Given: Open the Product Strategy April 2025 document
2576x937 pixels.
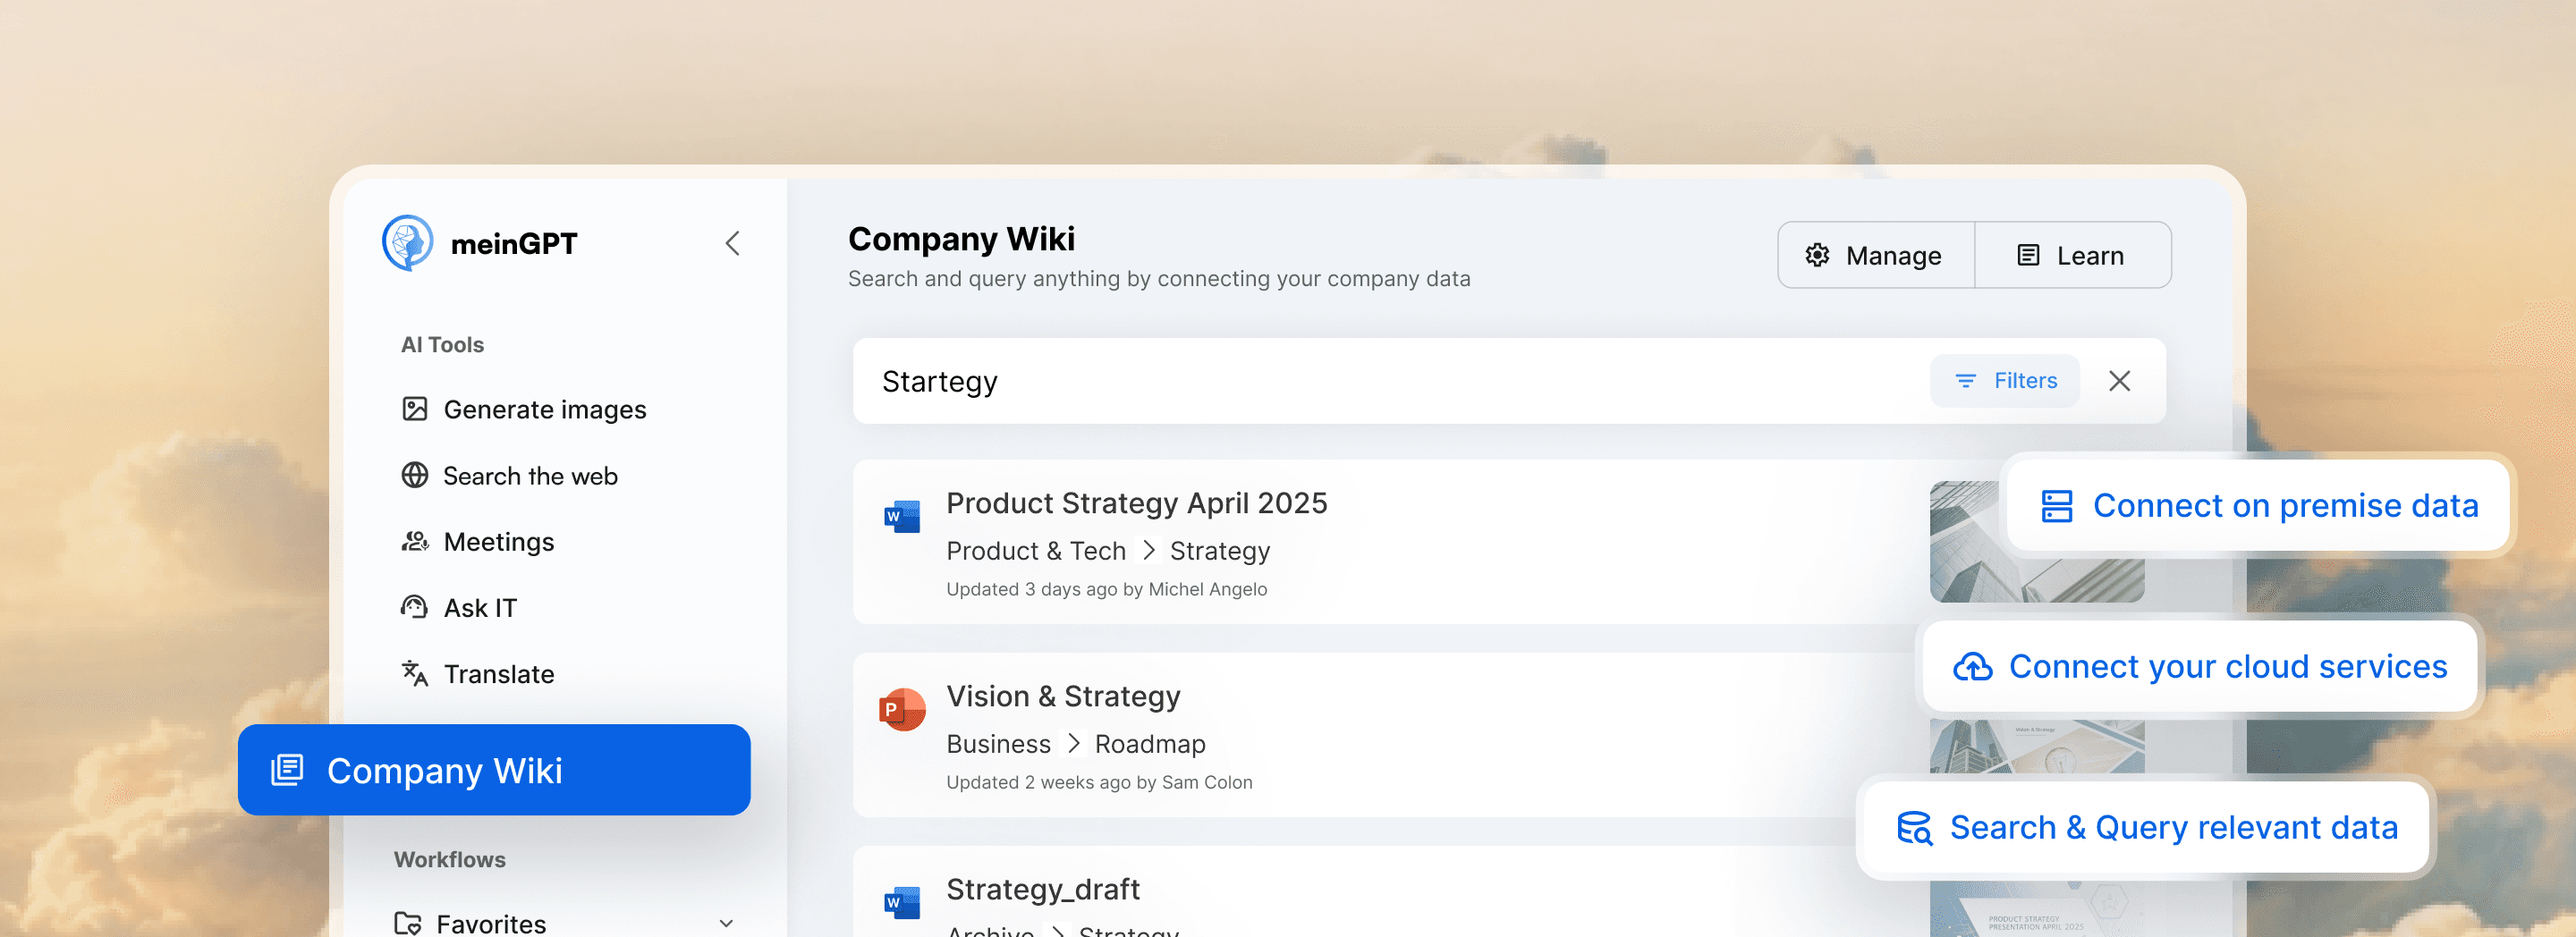Looking at the screenshot, I should click(1136, 502).
